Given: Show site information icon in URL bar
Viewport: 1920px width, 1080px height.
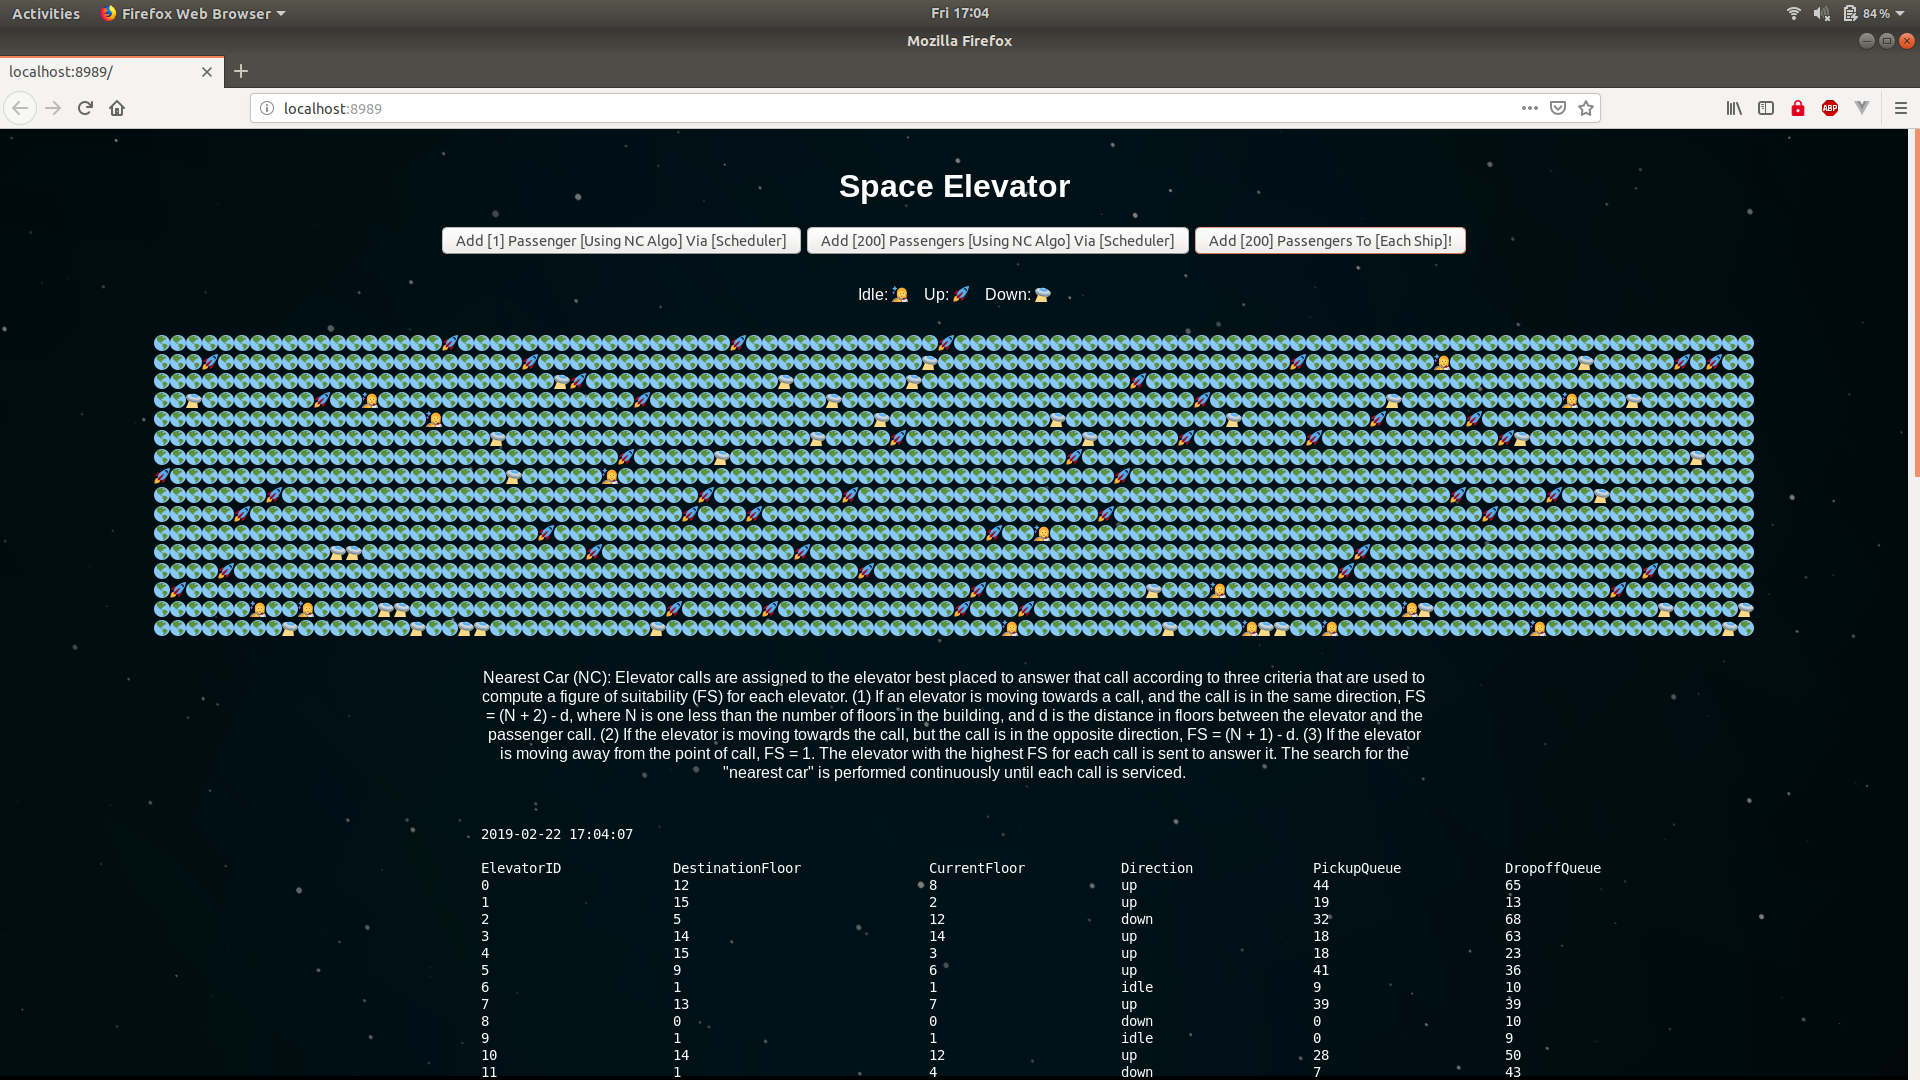Looking at the screenshot, I should point(267,108).
